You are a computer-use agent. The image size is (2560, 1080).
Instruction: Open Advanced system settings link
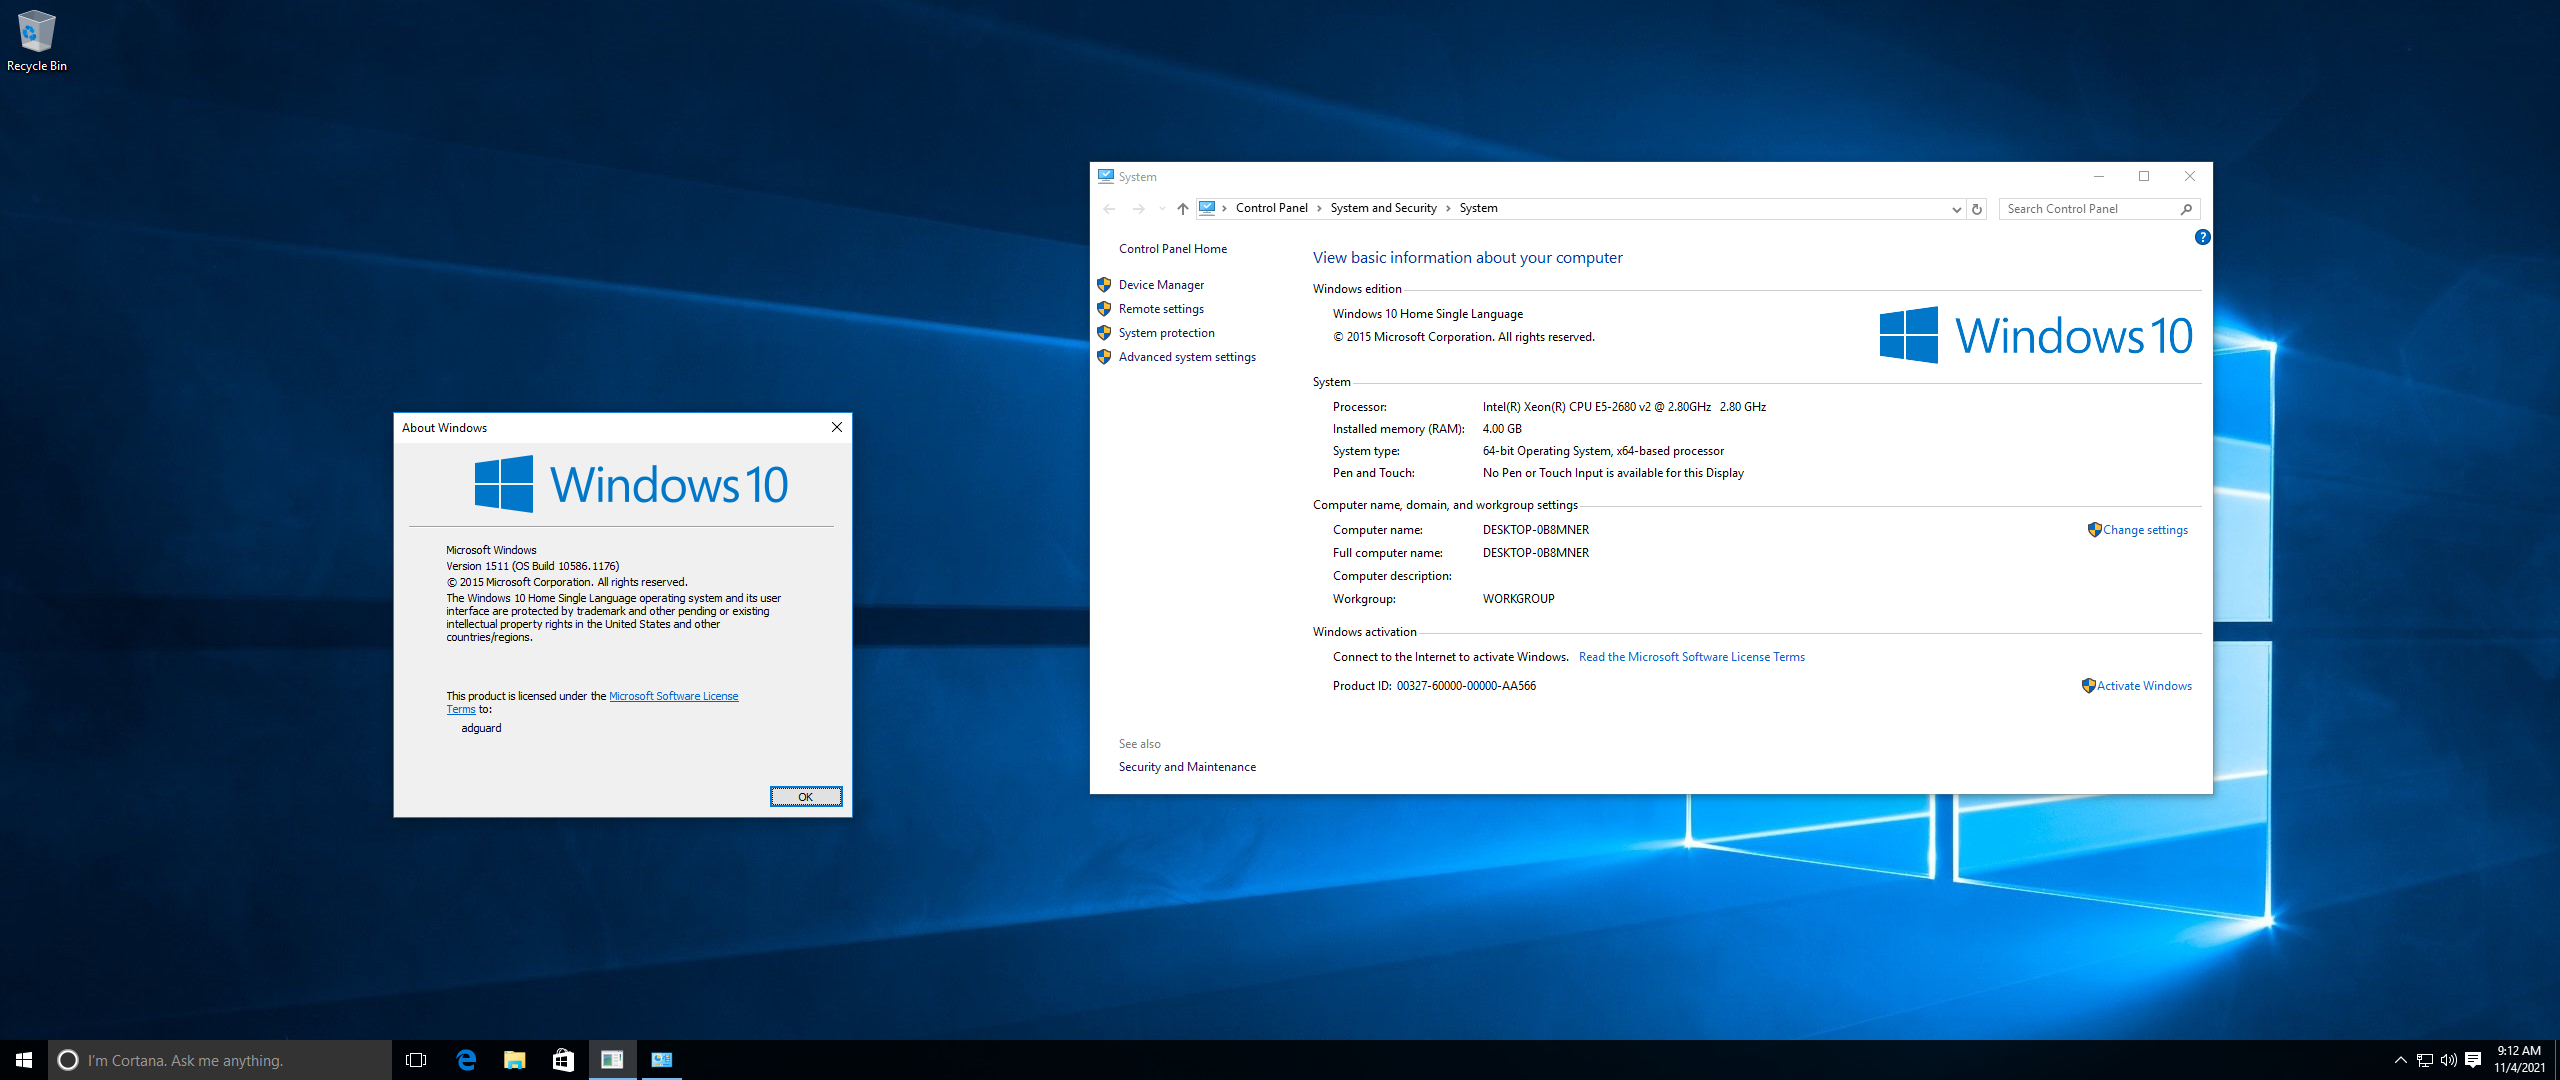(1187, 357)
